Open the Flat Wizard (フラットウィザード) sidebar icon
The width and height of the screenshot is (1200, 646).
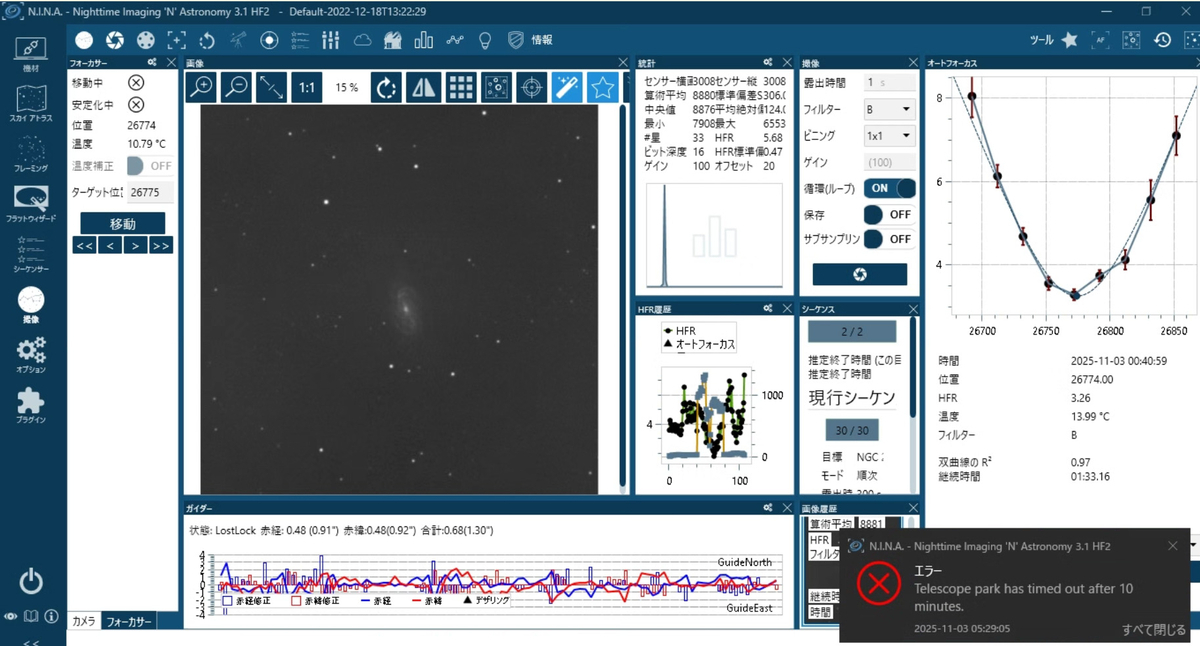31,203
